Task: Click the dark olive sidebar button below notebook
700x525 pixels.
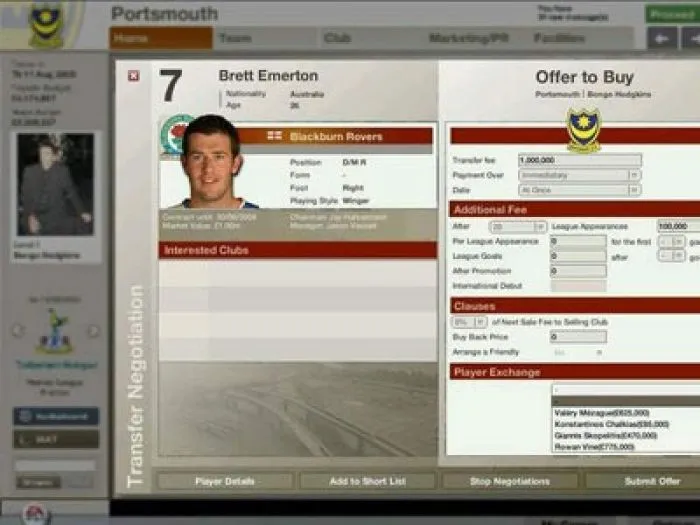Action: pyautogui.click(x=56, y=439)
